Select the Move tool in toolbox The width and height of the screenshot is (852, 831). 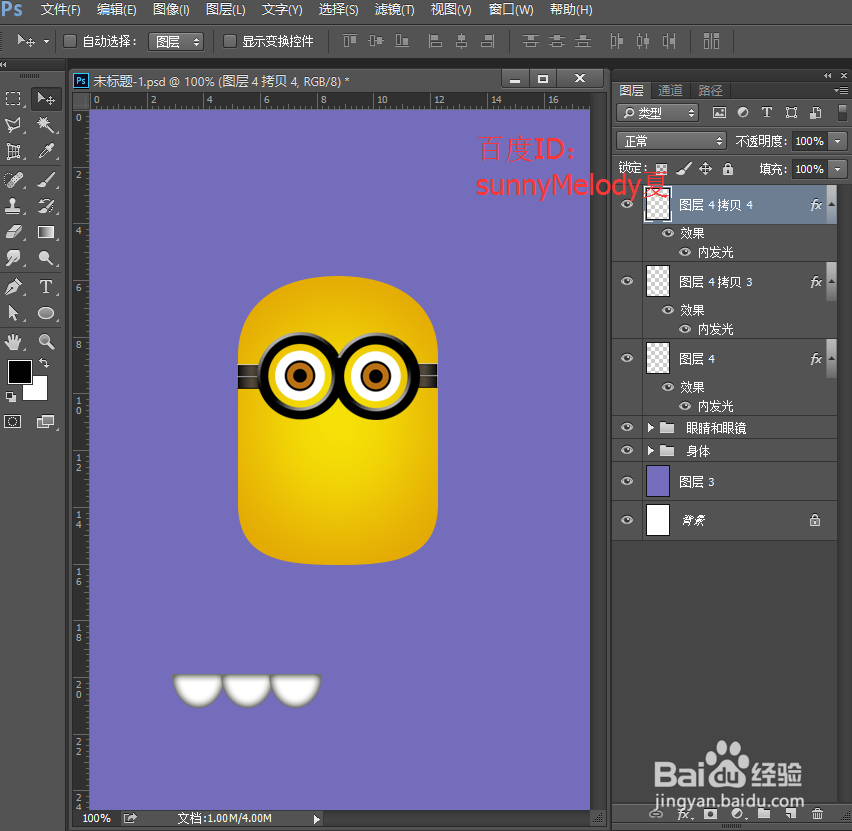(x=46, y=98)
